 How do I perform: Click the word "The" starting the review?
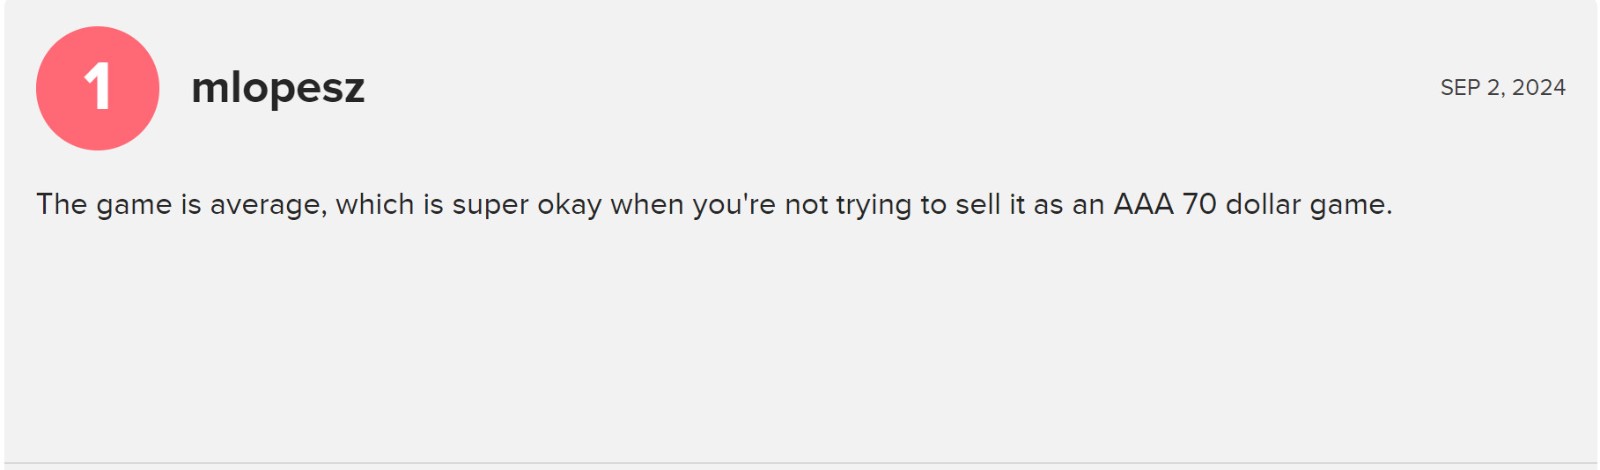(x=62, y=205)
